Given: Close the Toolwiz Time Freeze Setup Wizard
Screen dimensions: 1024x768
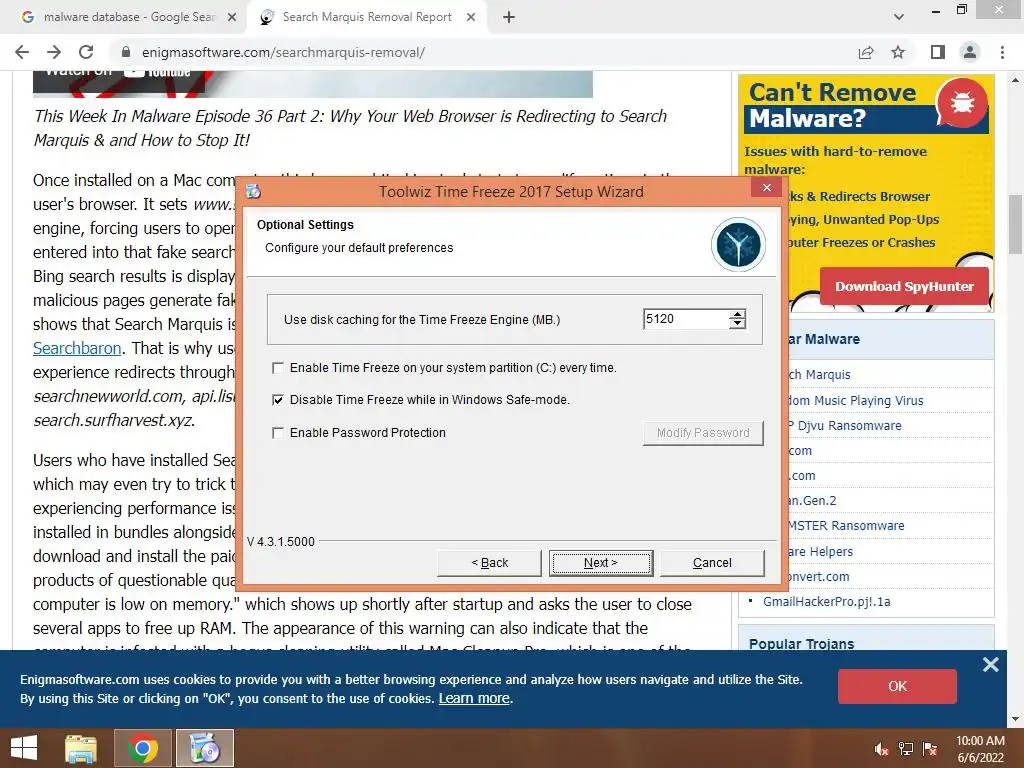Looking at the screenshot, I should (x=767, y=188).
